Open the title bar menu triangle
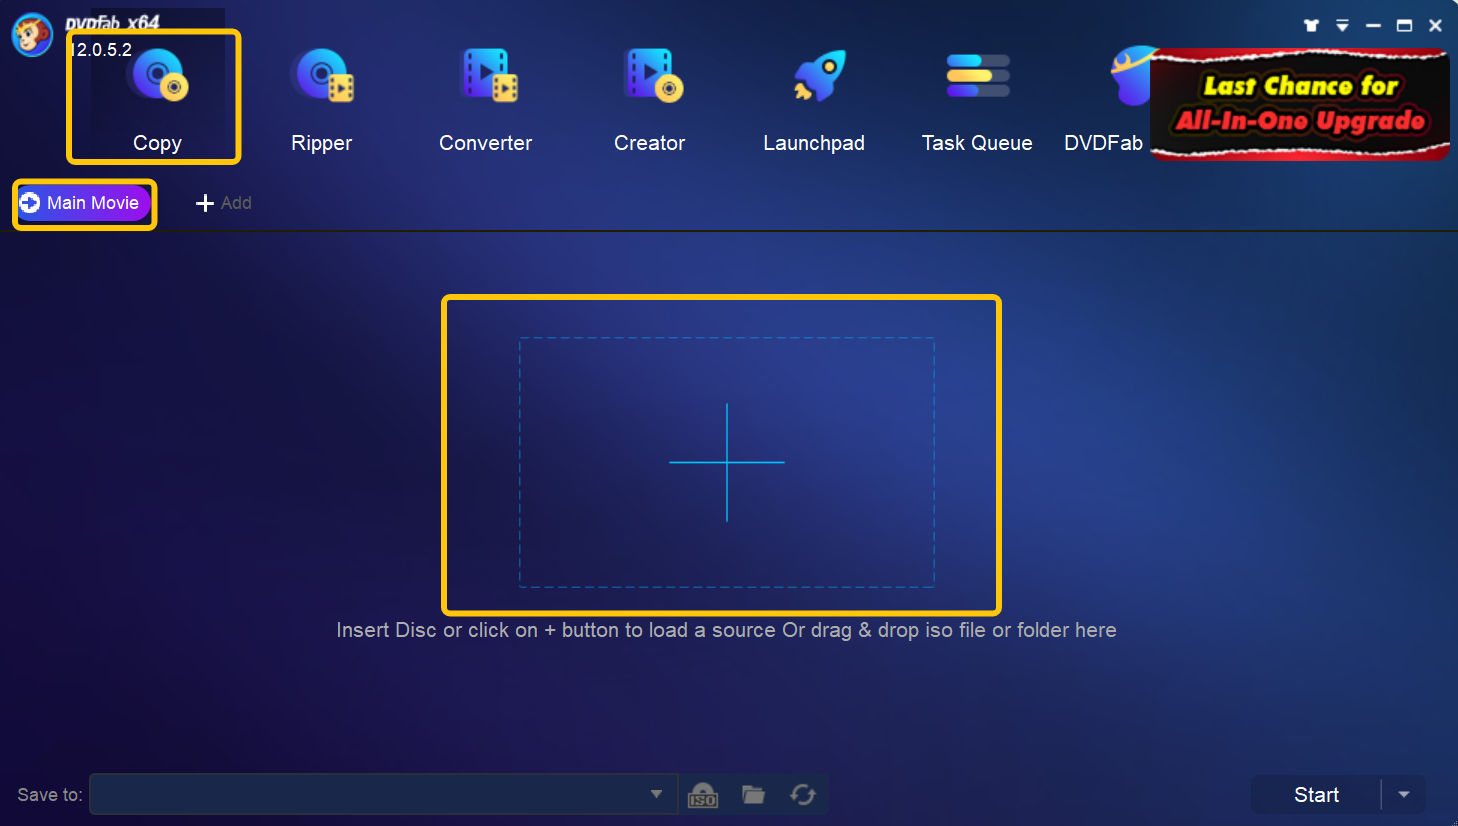 [x=1342, y=25]
